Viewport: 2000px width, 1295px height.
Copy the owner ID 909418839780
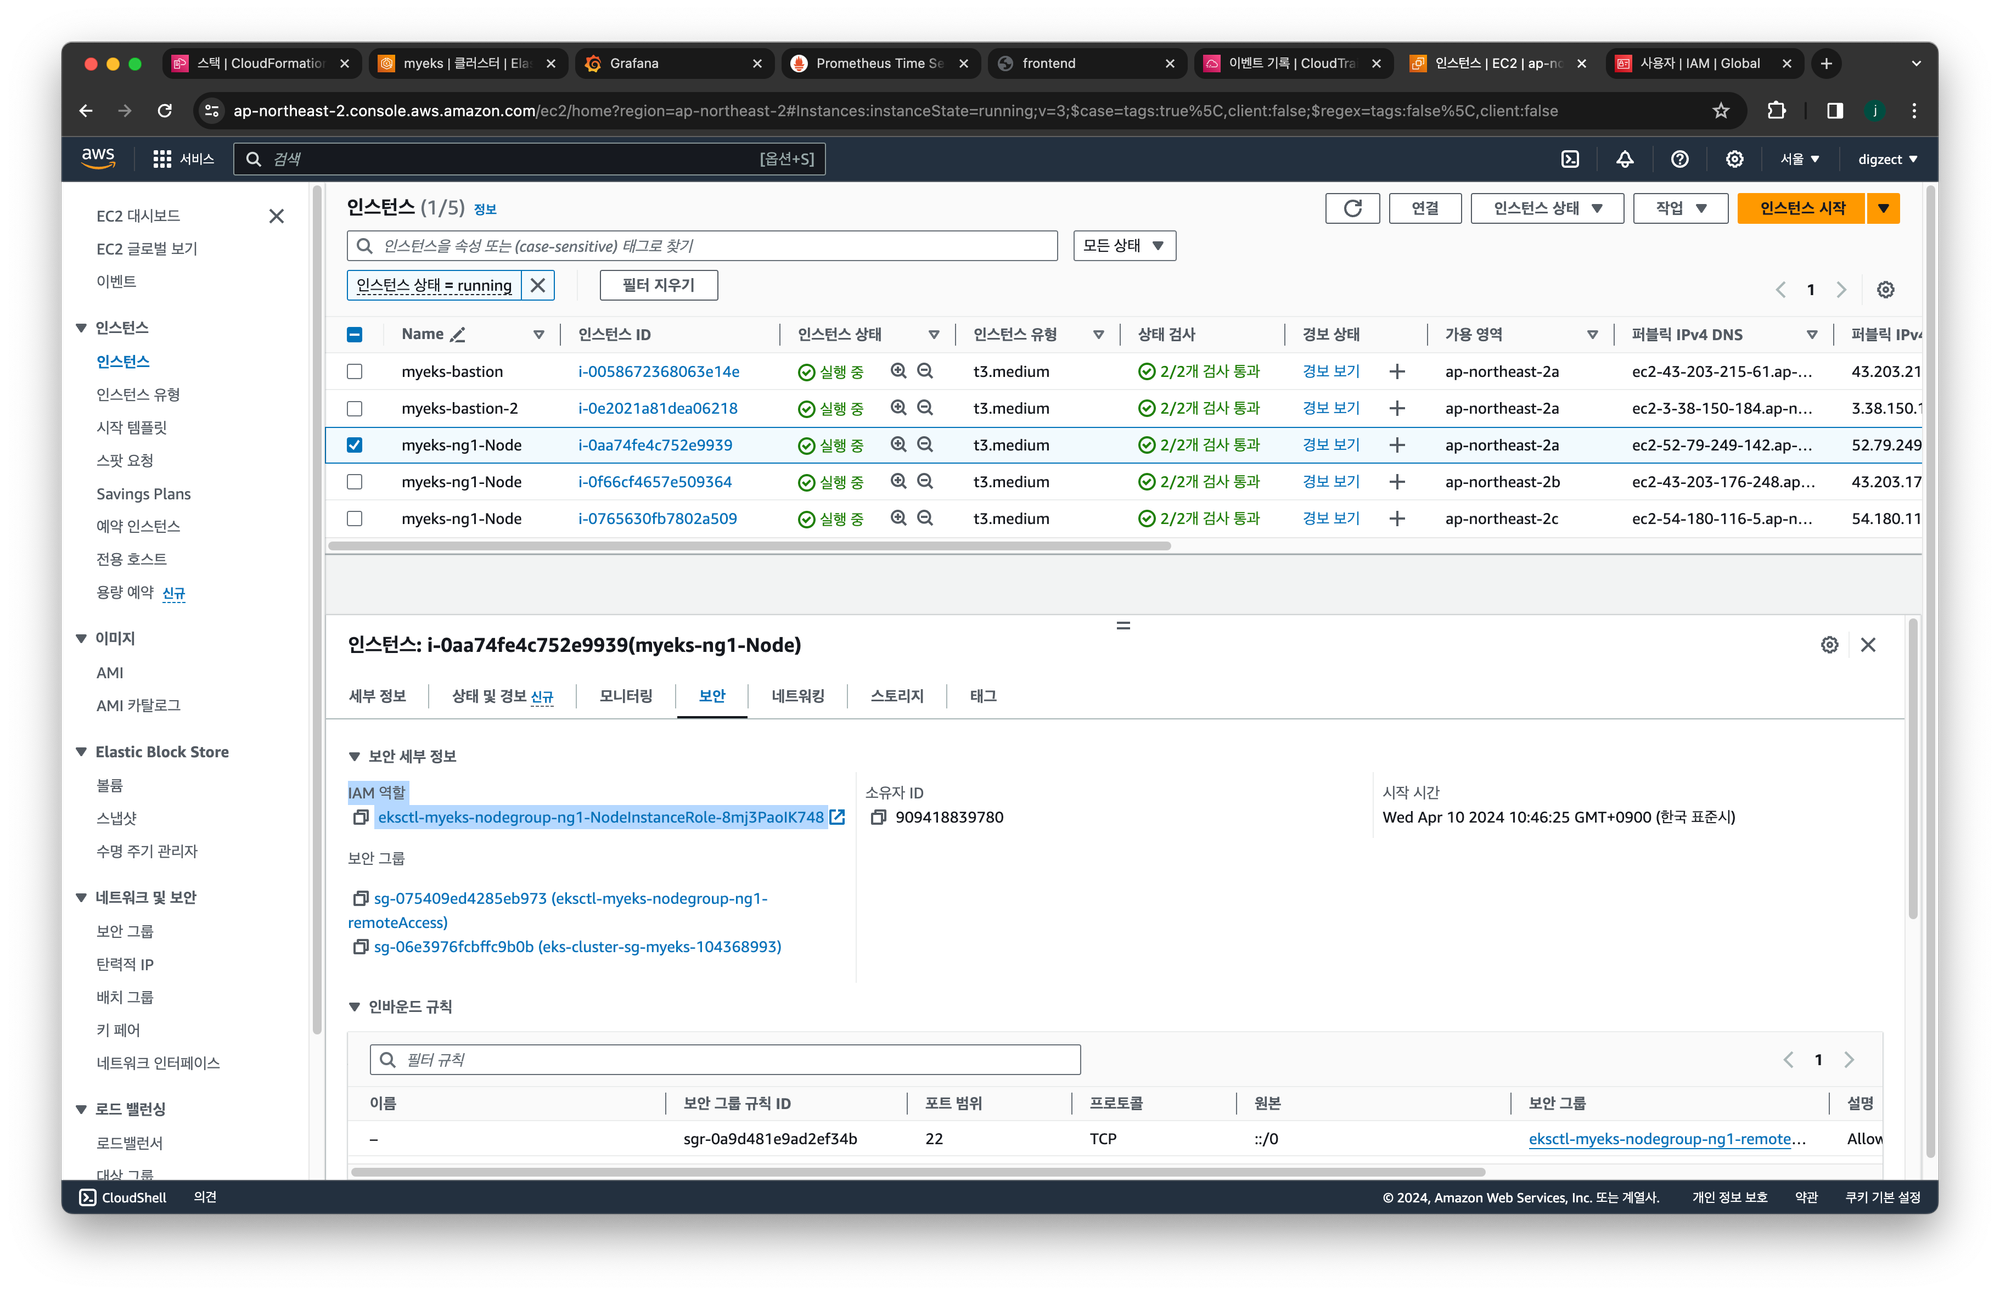click(x=878, y=817)
